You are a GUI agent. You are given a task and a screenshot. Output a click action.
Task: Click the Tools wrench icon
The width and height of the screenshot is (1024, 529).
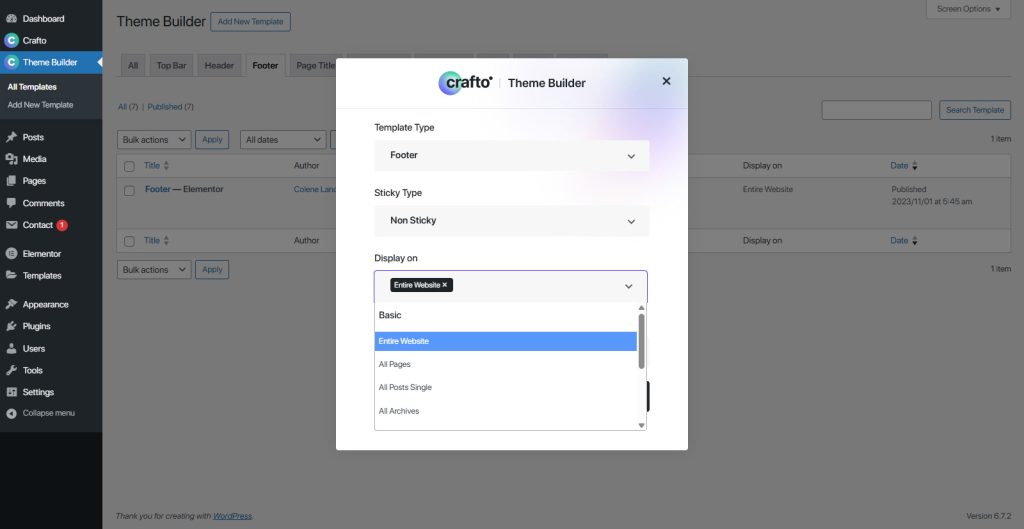(11, 370)
